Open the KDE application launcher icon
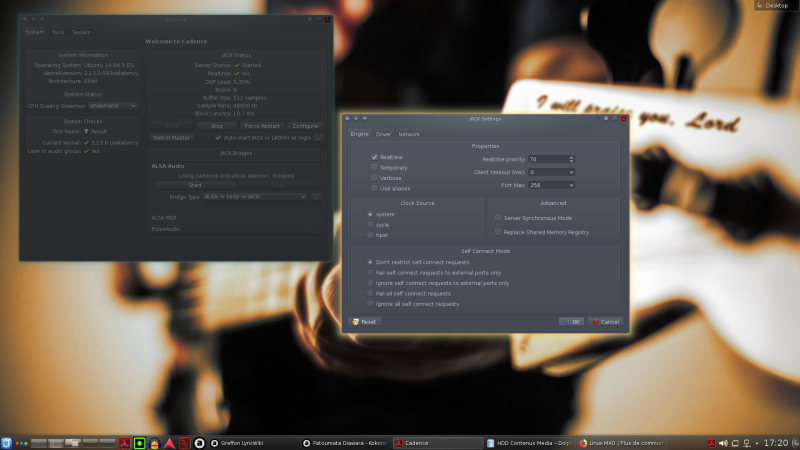Screen dimensions: 800x450 (x=6, y=443)
